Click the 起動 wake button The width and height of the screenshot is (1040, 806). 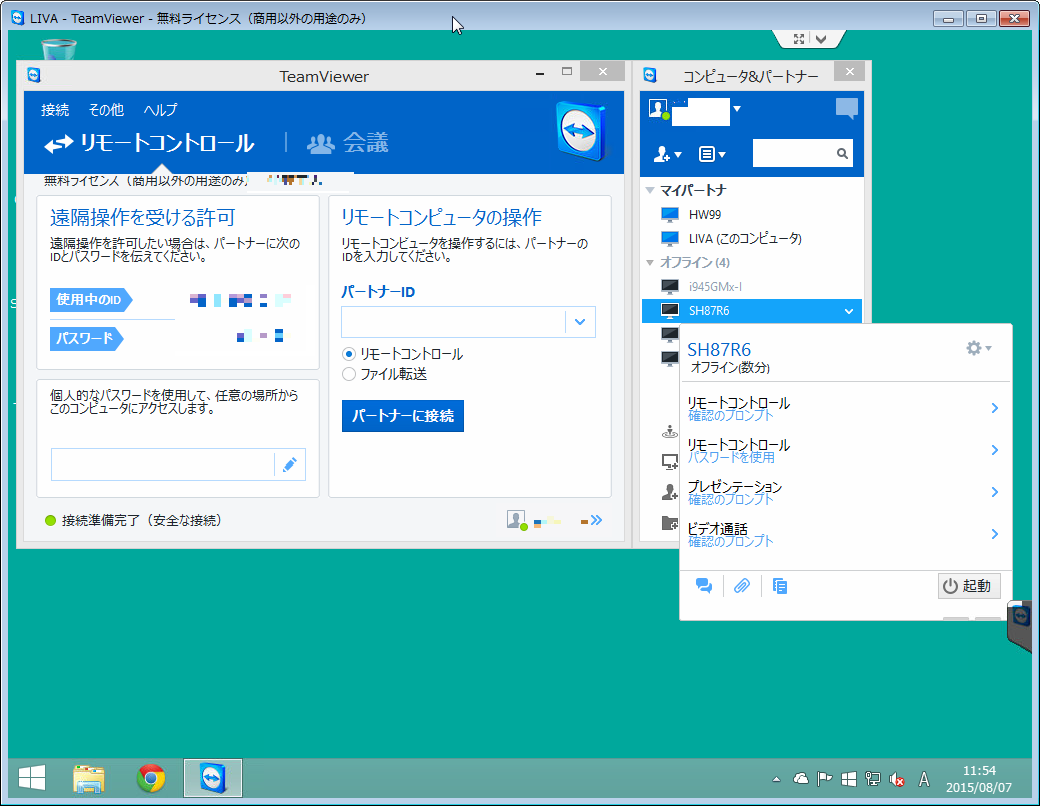[969, 586]
